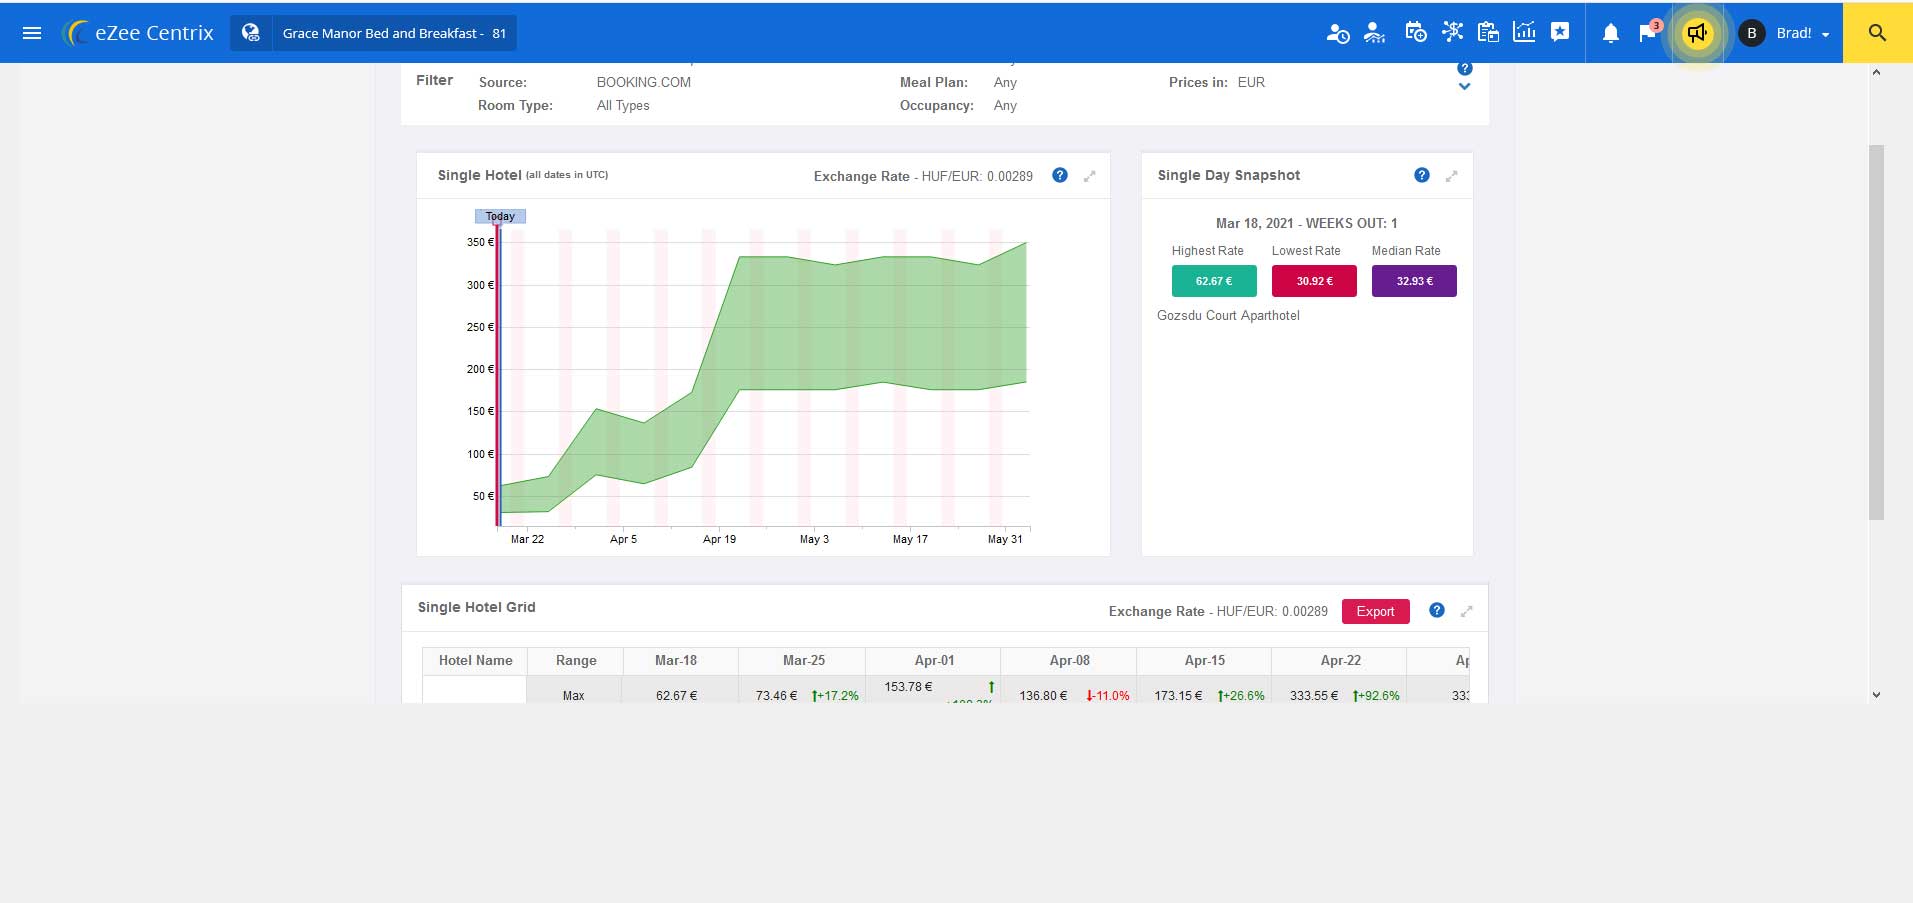Screen dimensions: 1913x903
Task: Expand the Filter panel chevron
Action: 1465,87
